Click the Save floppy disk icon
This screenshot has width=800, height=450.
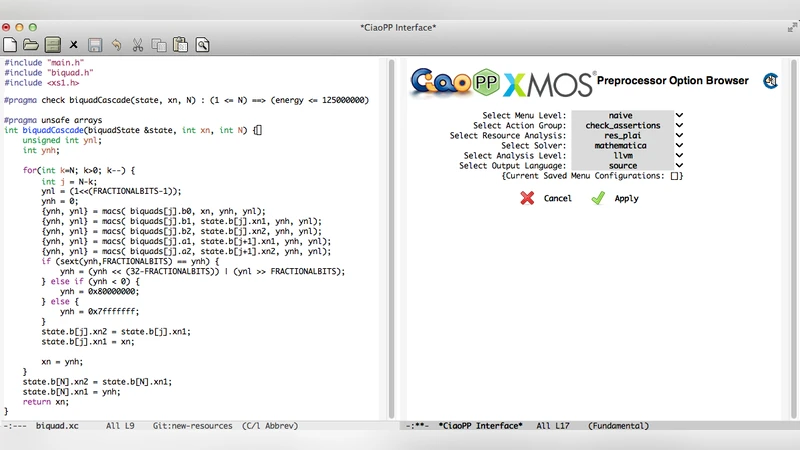(x=95, y=44)
